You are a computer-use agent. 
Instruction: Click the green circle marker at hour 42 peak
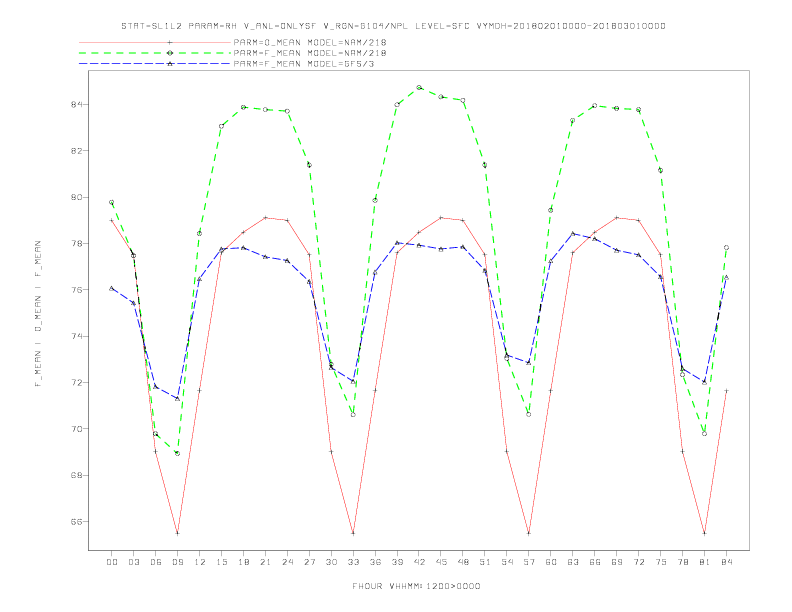419,87
